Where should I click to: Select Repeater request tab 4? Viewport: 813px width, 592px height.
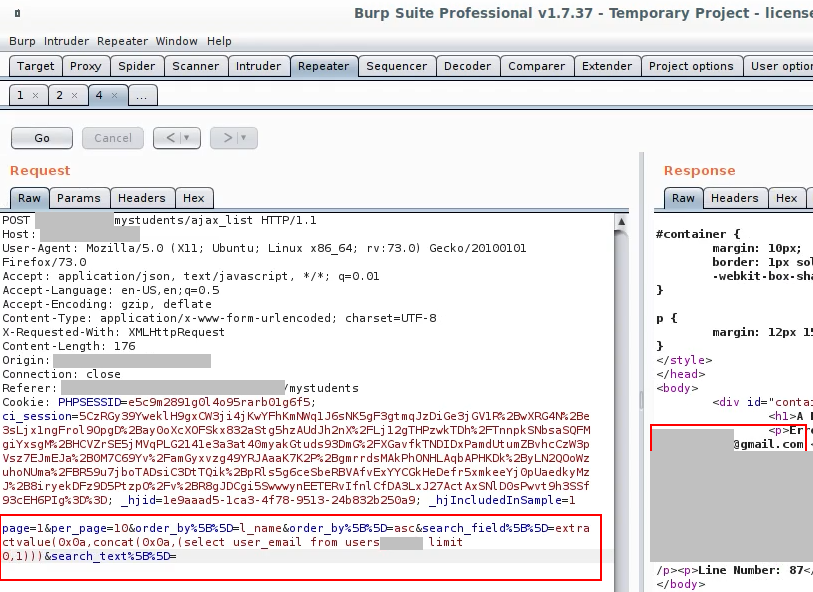99,95
